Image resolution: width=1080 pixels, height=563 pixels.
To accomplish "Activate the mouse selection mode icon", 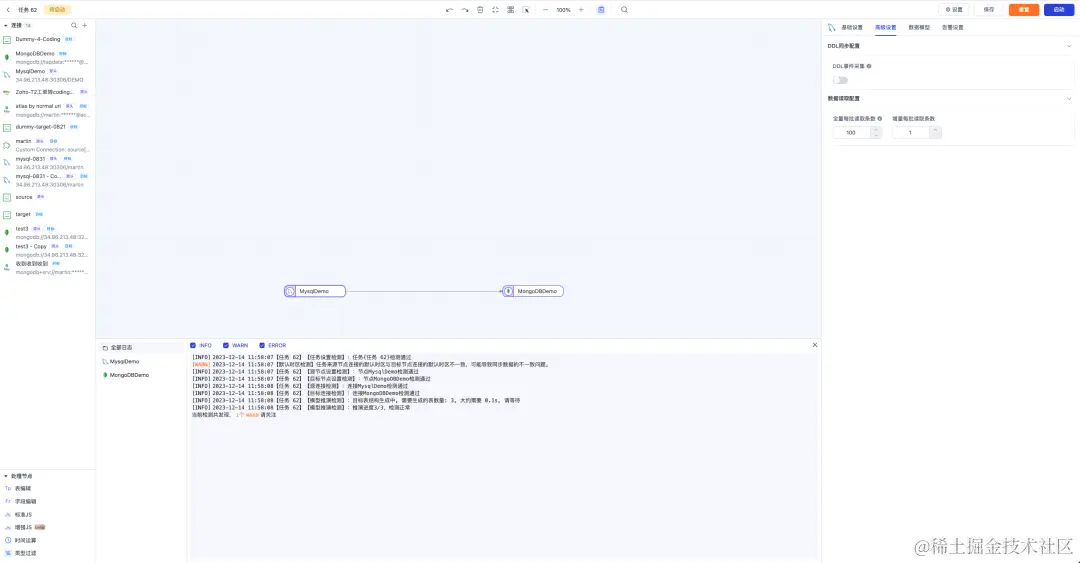I will tap(526, 10).
